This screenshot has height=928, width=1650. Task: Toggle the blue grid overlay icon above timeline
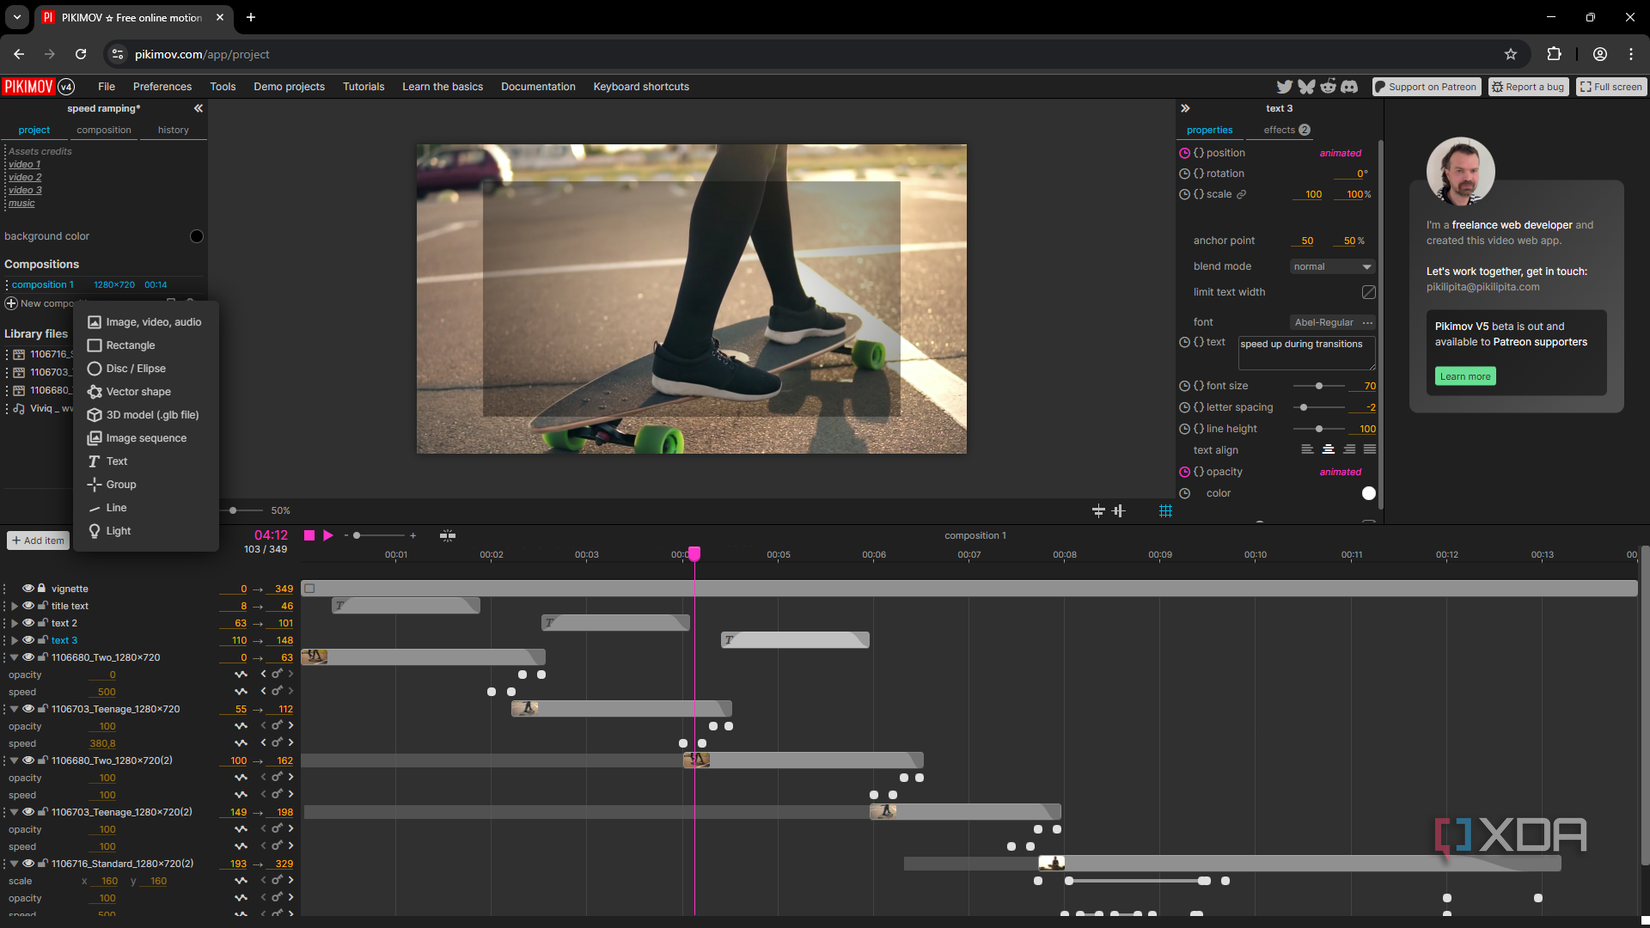tap(1165, 510)
